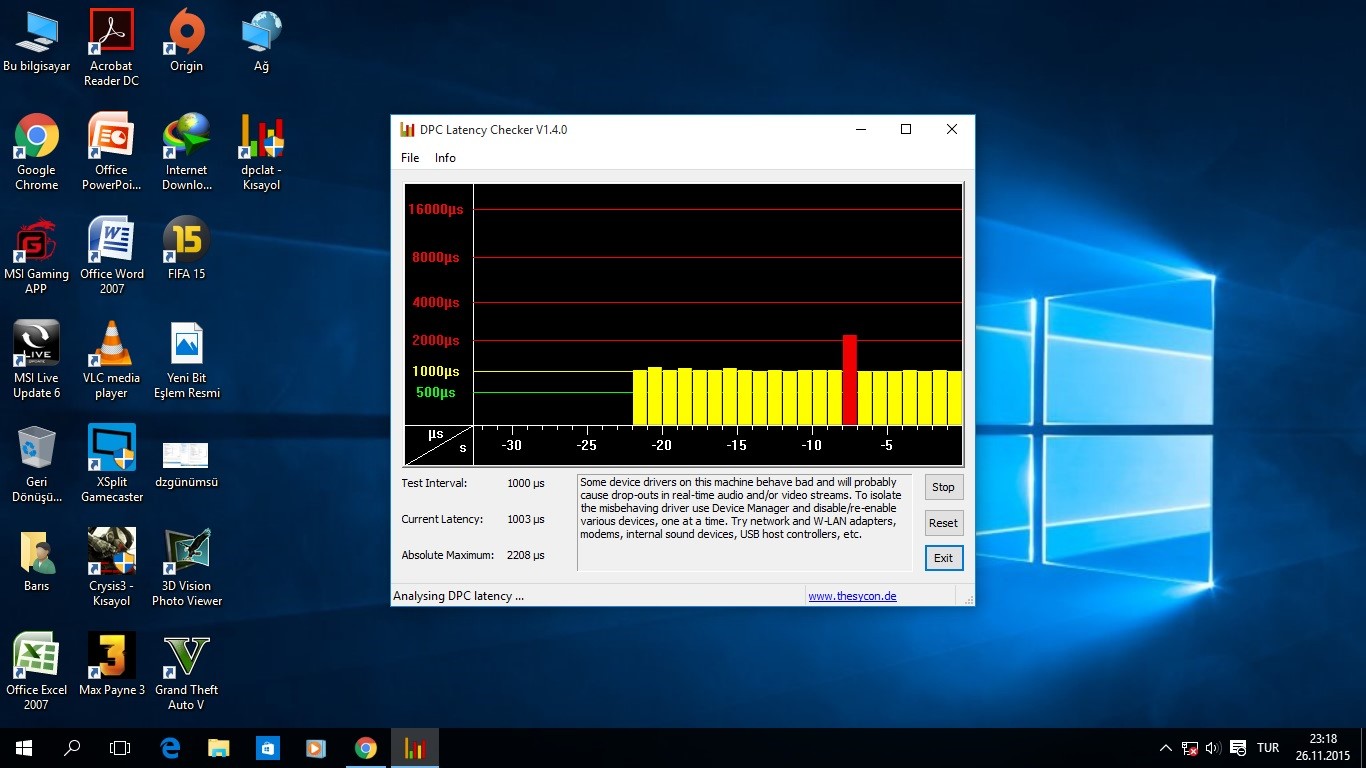Image resolution: width=1366 pixels, height=768 pixels.
Task: Open network status tray icon
Action: [1190, 748]
